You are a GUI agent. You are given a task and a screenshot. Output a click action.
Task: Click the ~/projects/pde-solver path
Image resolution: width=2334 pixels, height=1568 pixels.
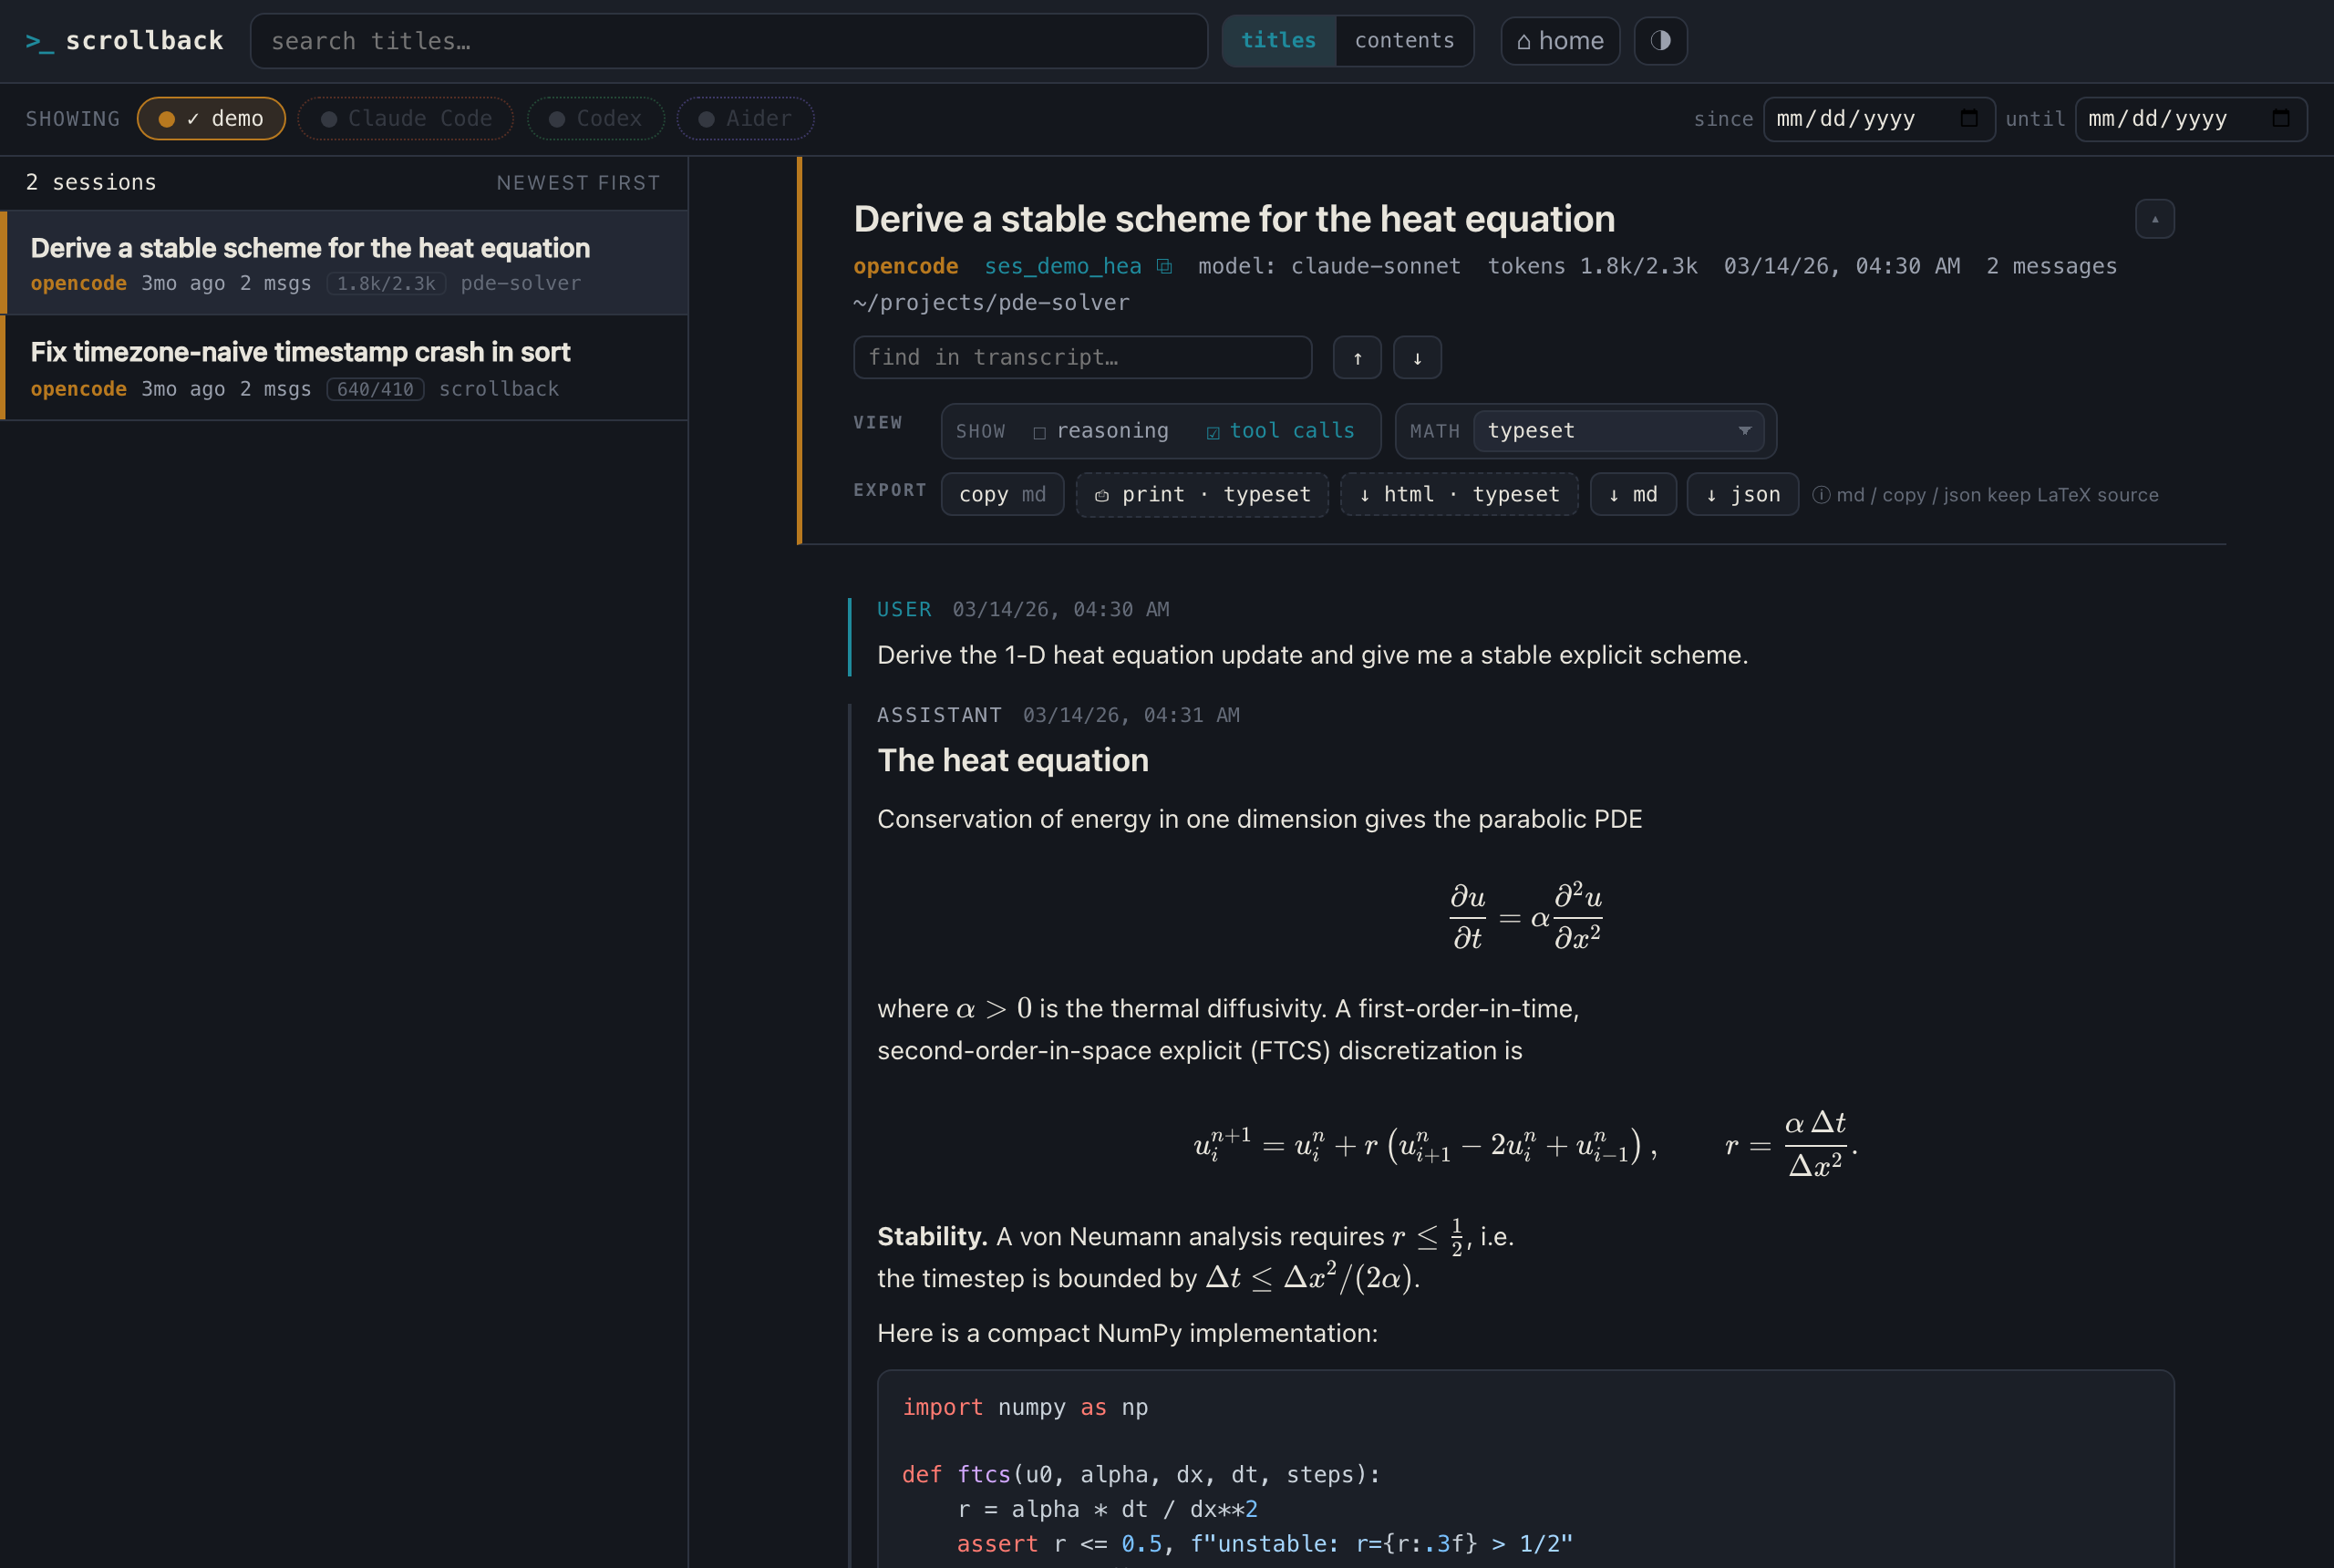(x=991, y=303)
